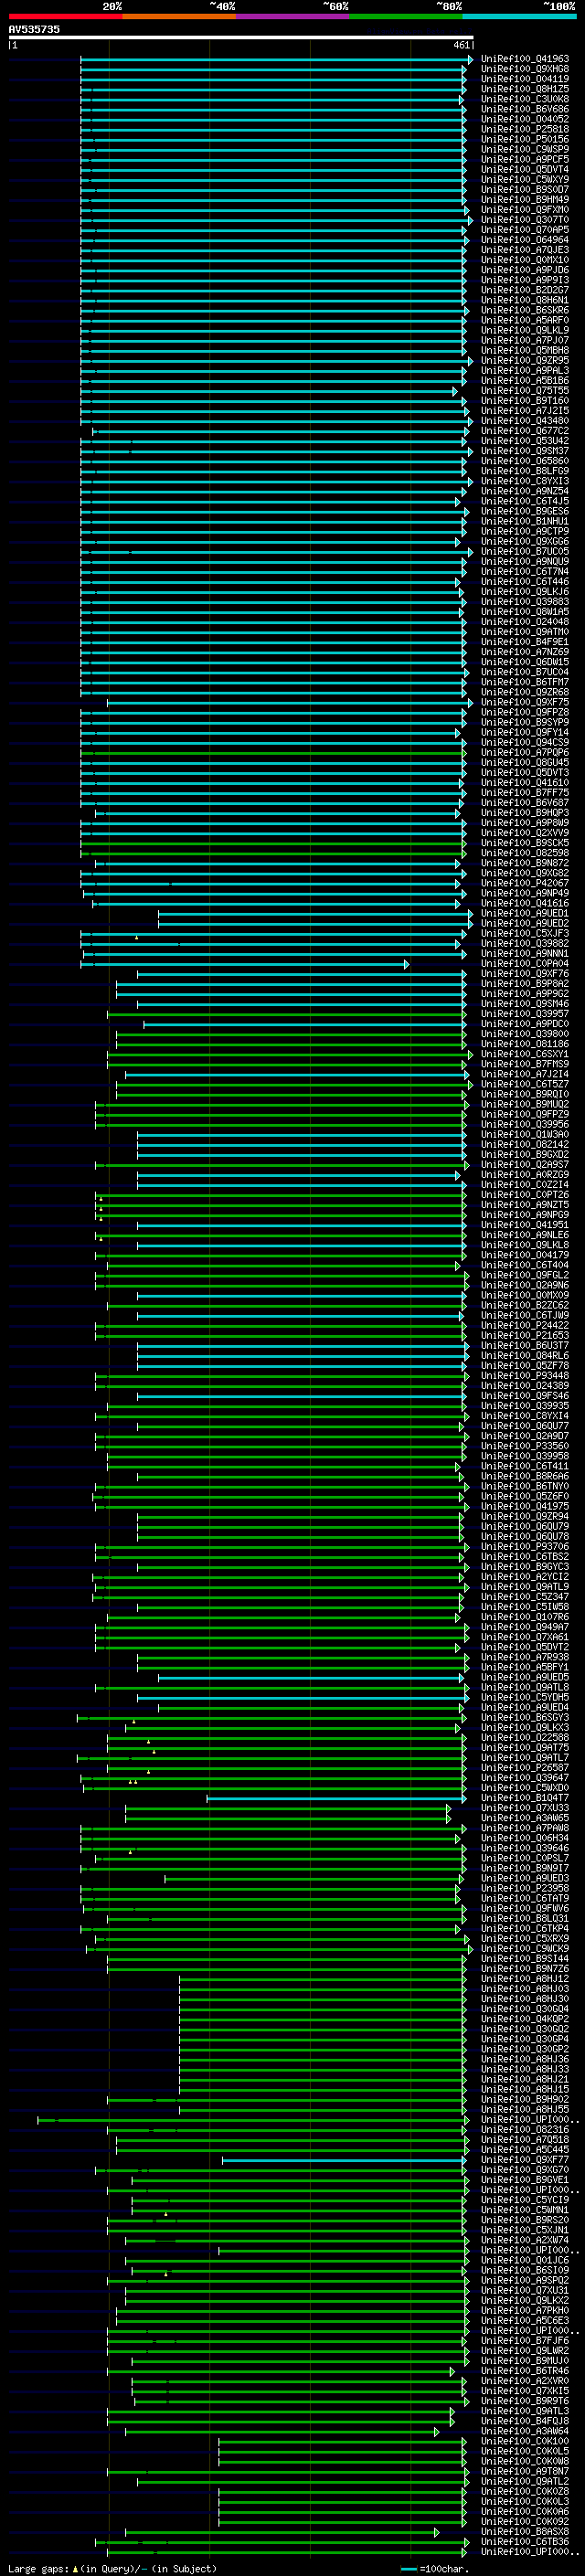Select the UniRef100_A0RZG9 label

(x=525, y=1175)
